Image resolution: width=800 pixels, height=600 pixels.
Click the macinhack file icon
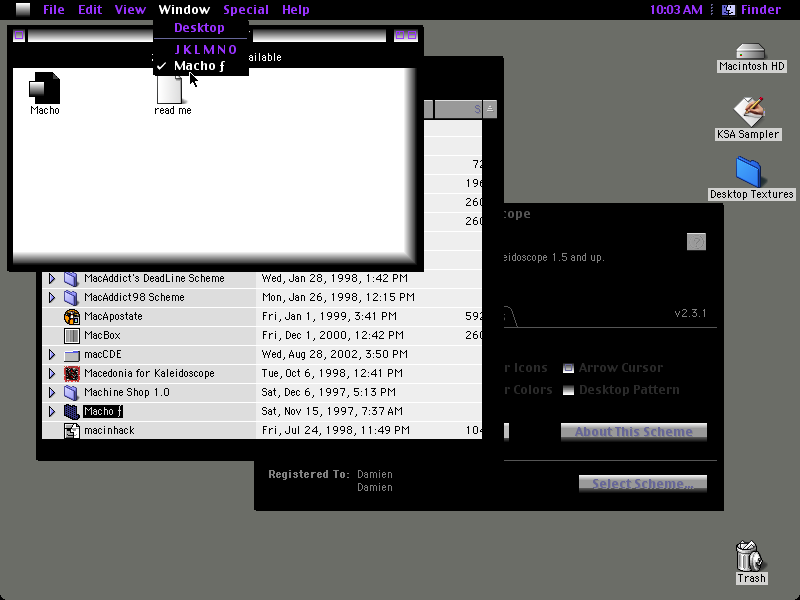coord(71,431)
